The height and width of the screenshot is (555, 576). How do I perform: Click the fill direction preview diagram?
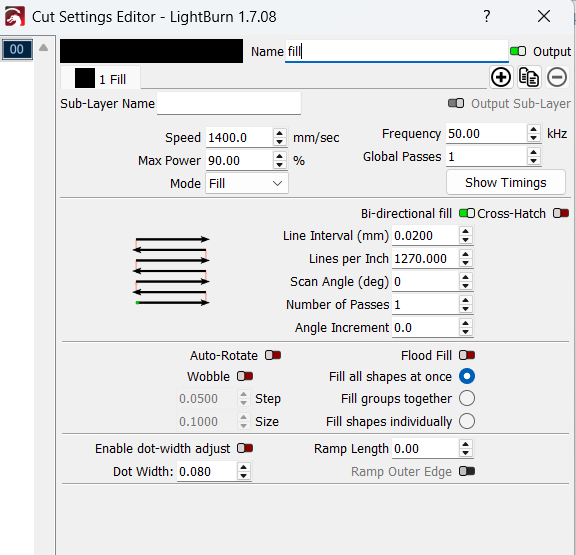click(171, 271)
